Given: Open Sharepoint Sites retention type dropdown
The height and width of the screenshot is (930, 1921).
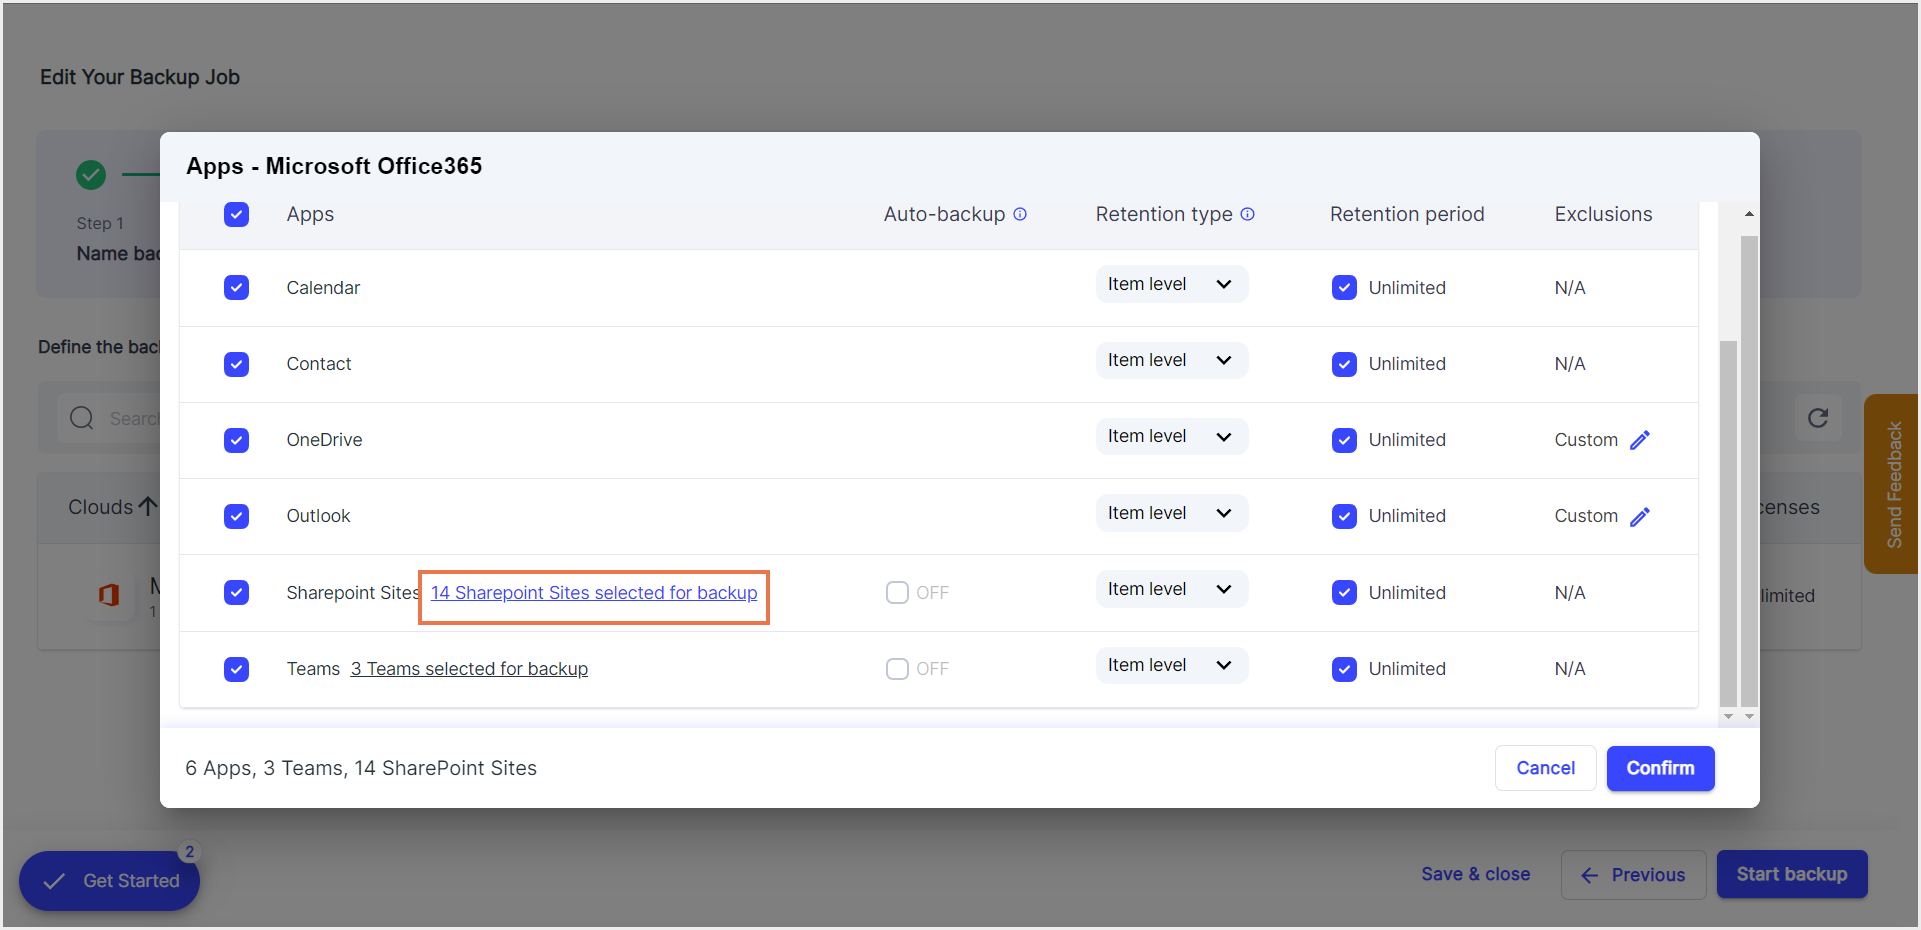Looking at the screenshot, I should (1172, 589).
